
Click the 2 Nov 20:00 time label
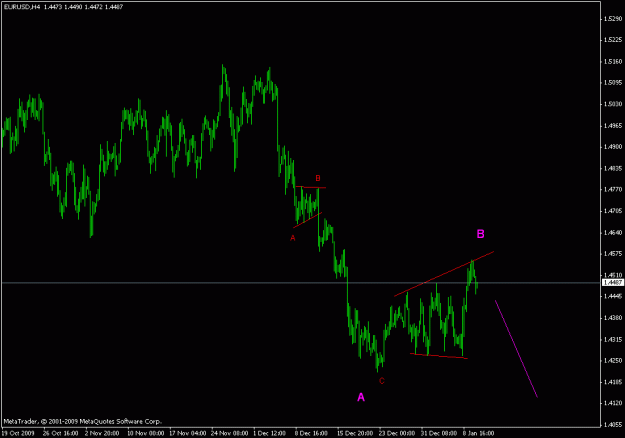click(x=102, y=433)
